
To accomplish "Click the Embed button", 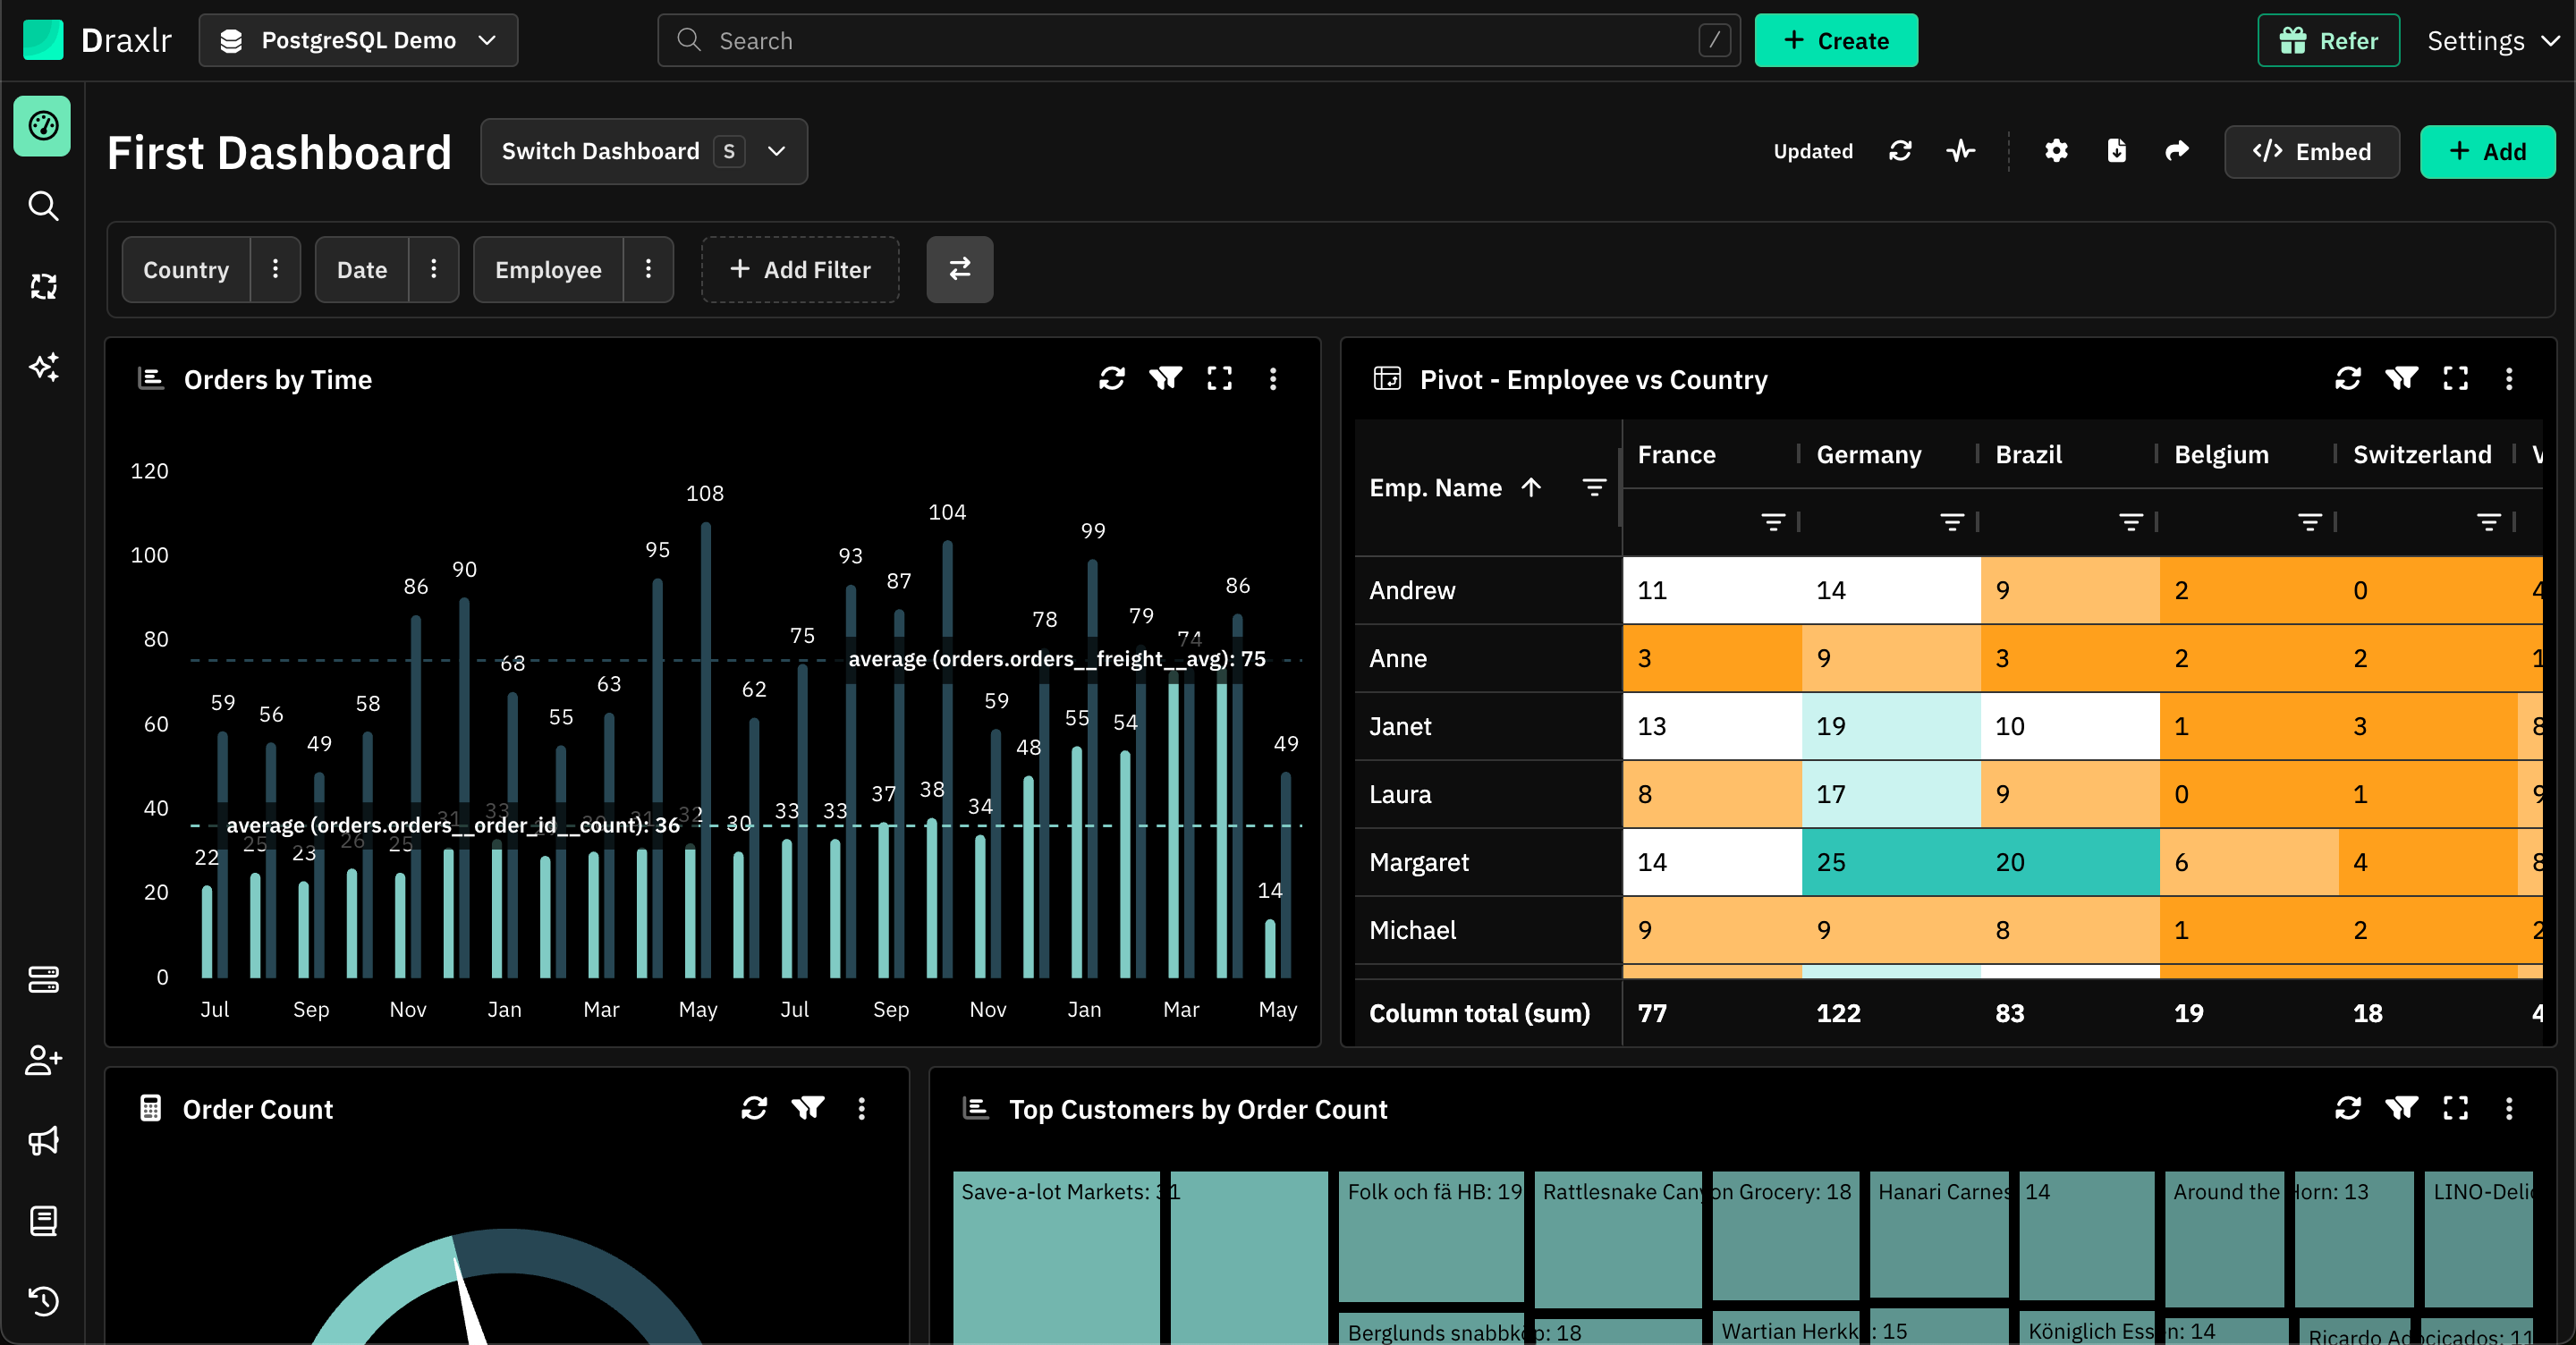I will pos(2311,151).
